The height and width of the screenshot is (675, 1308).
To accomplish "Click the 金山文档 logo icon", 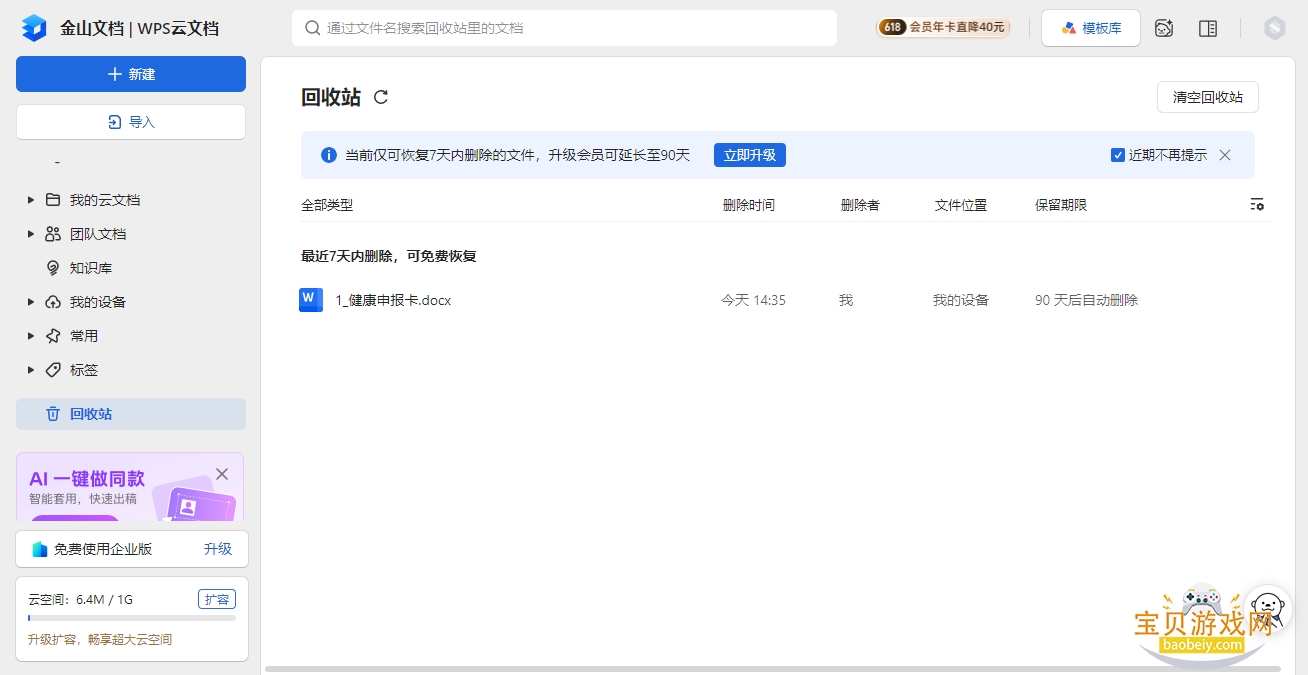I will click(34, 28).
